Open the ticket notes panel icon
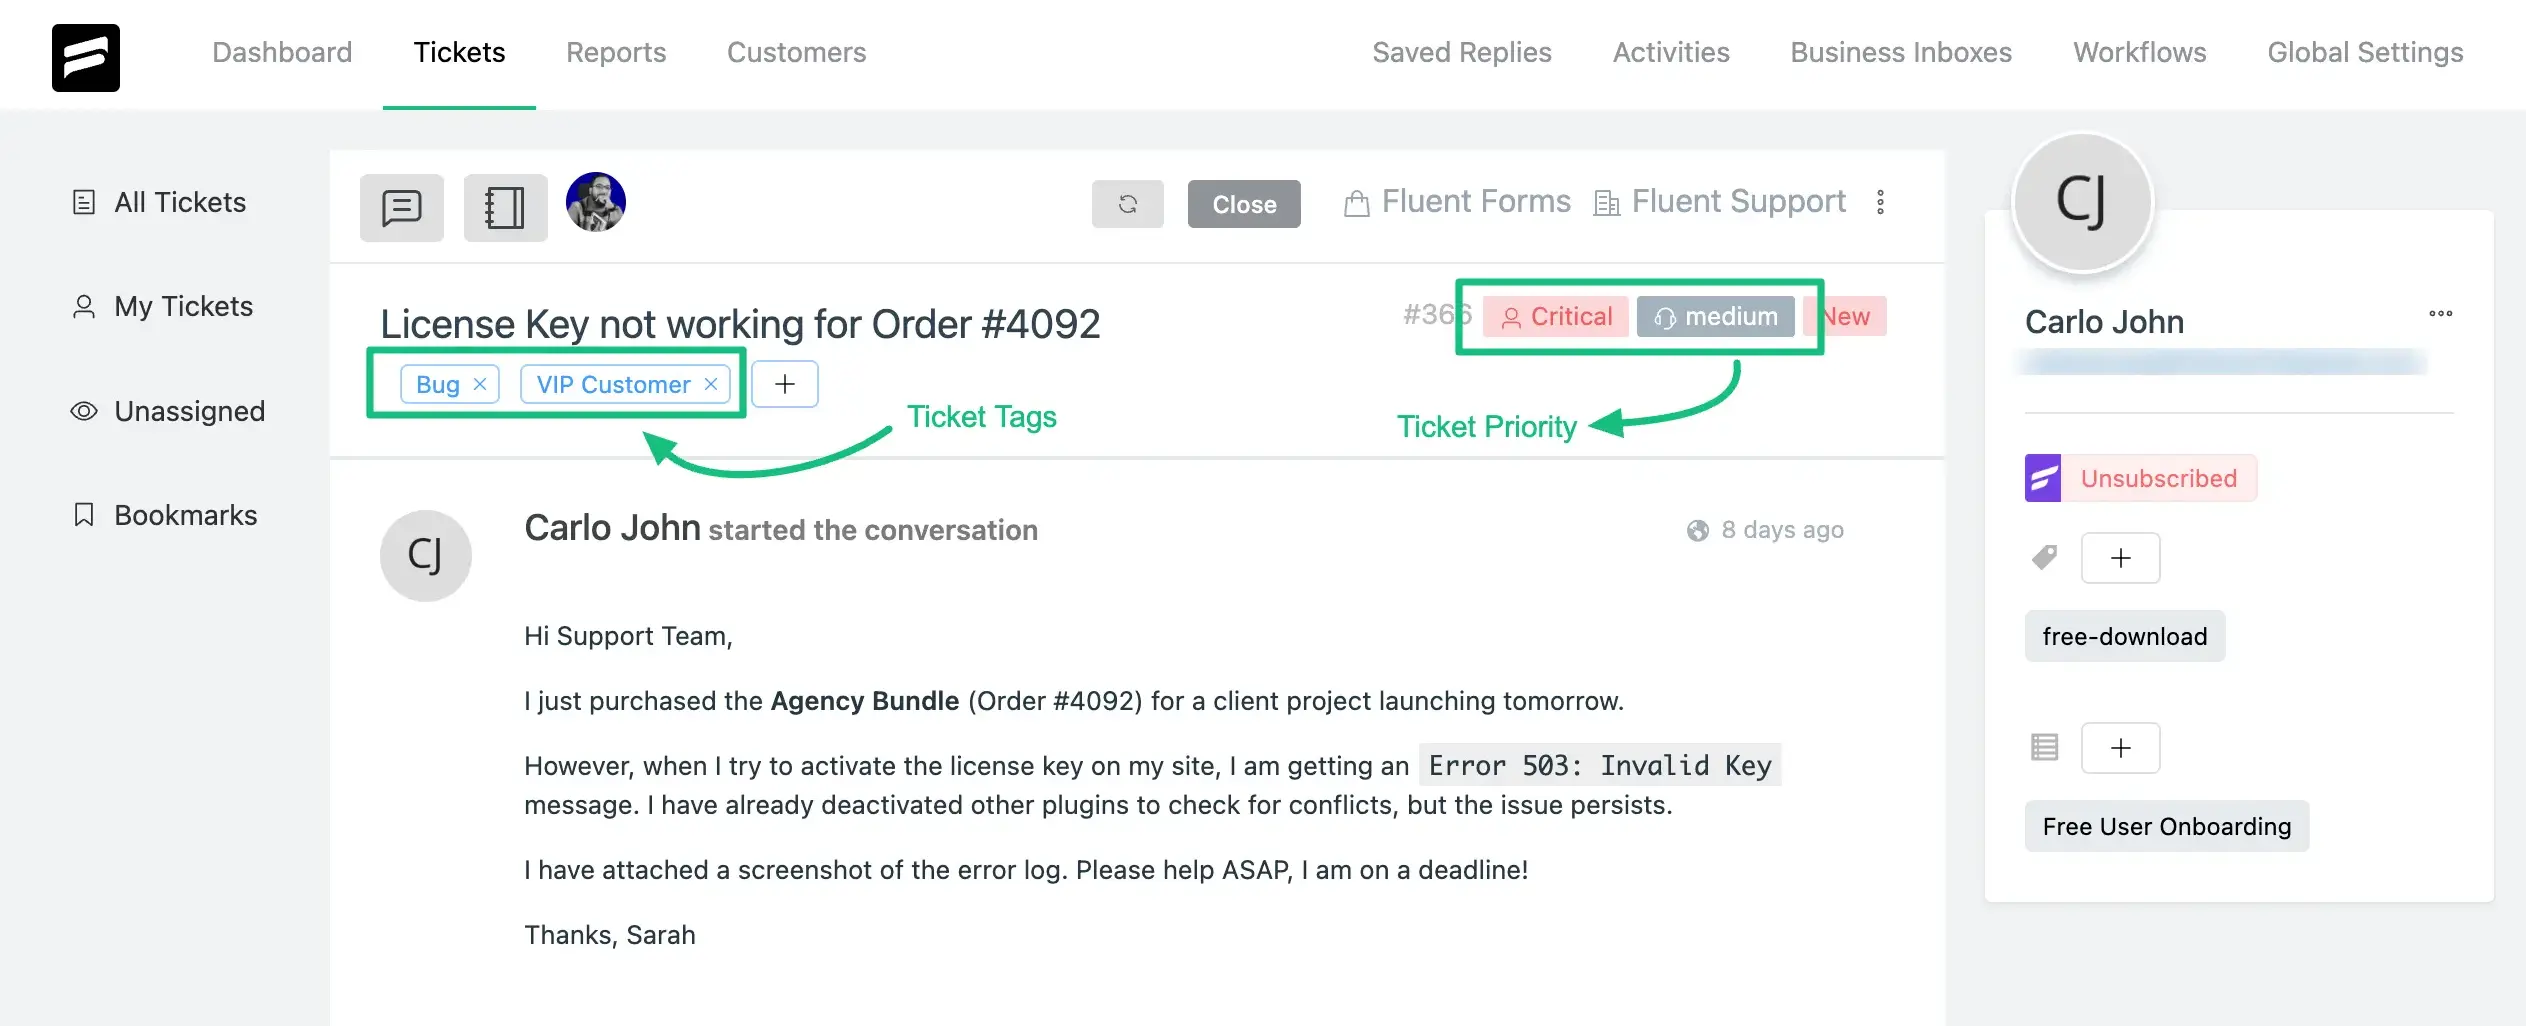Image resolution: width=2526 pixels, height=1026 pixels. click(x=504, y=207)
